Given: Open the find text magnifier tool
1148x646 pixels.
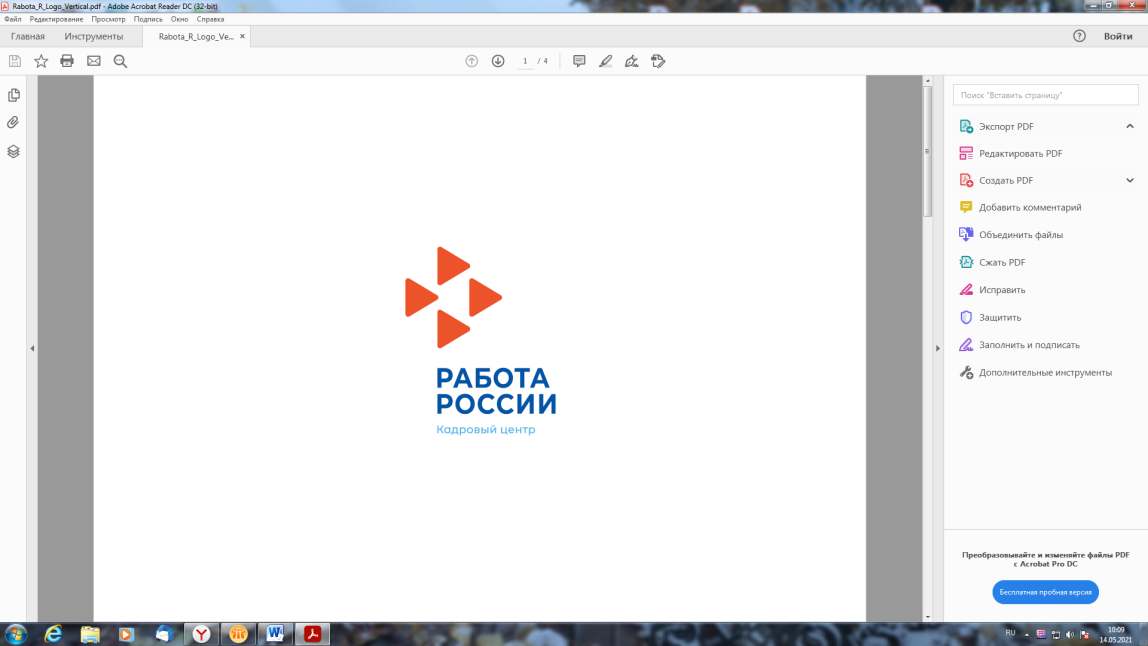Looking at the screenshot, I should tap(120, 62).
